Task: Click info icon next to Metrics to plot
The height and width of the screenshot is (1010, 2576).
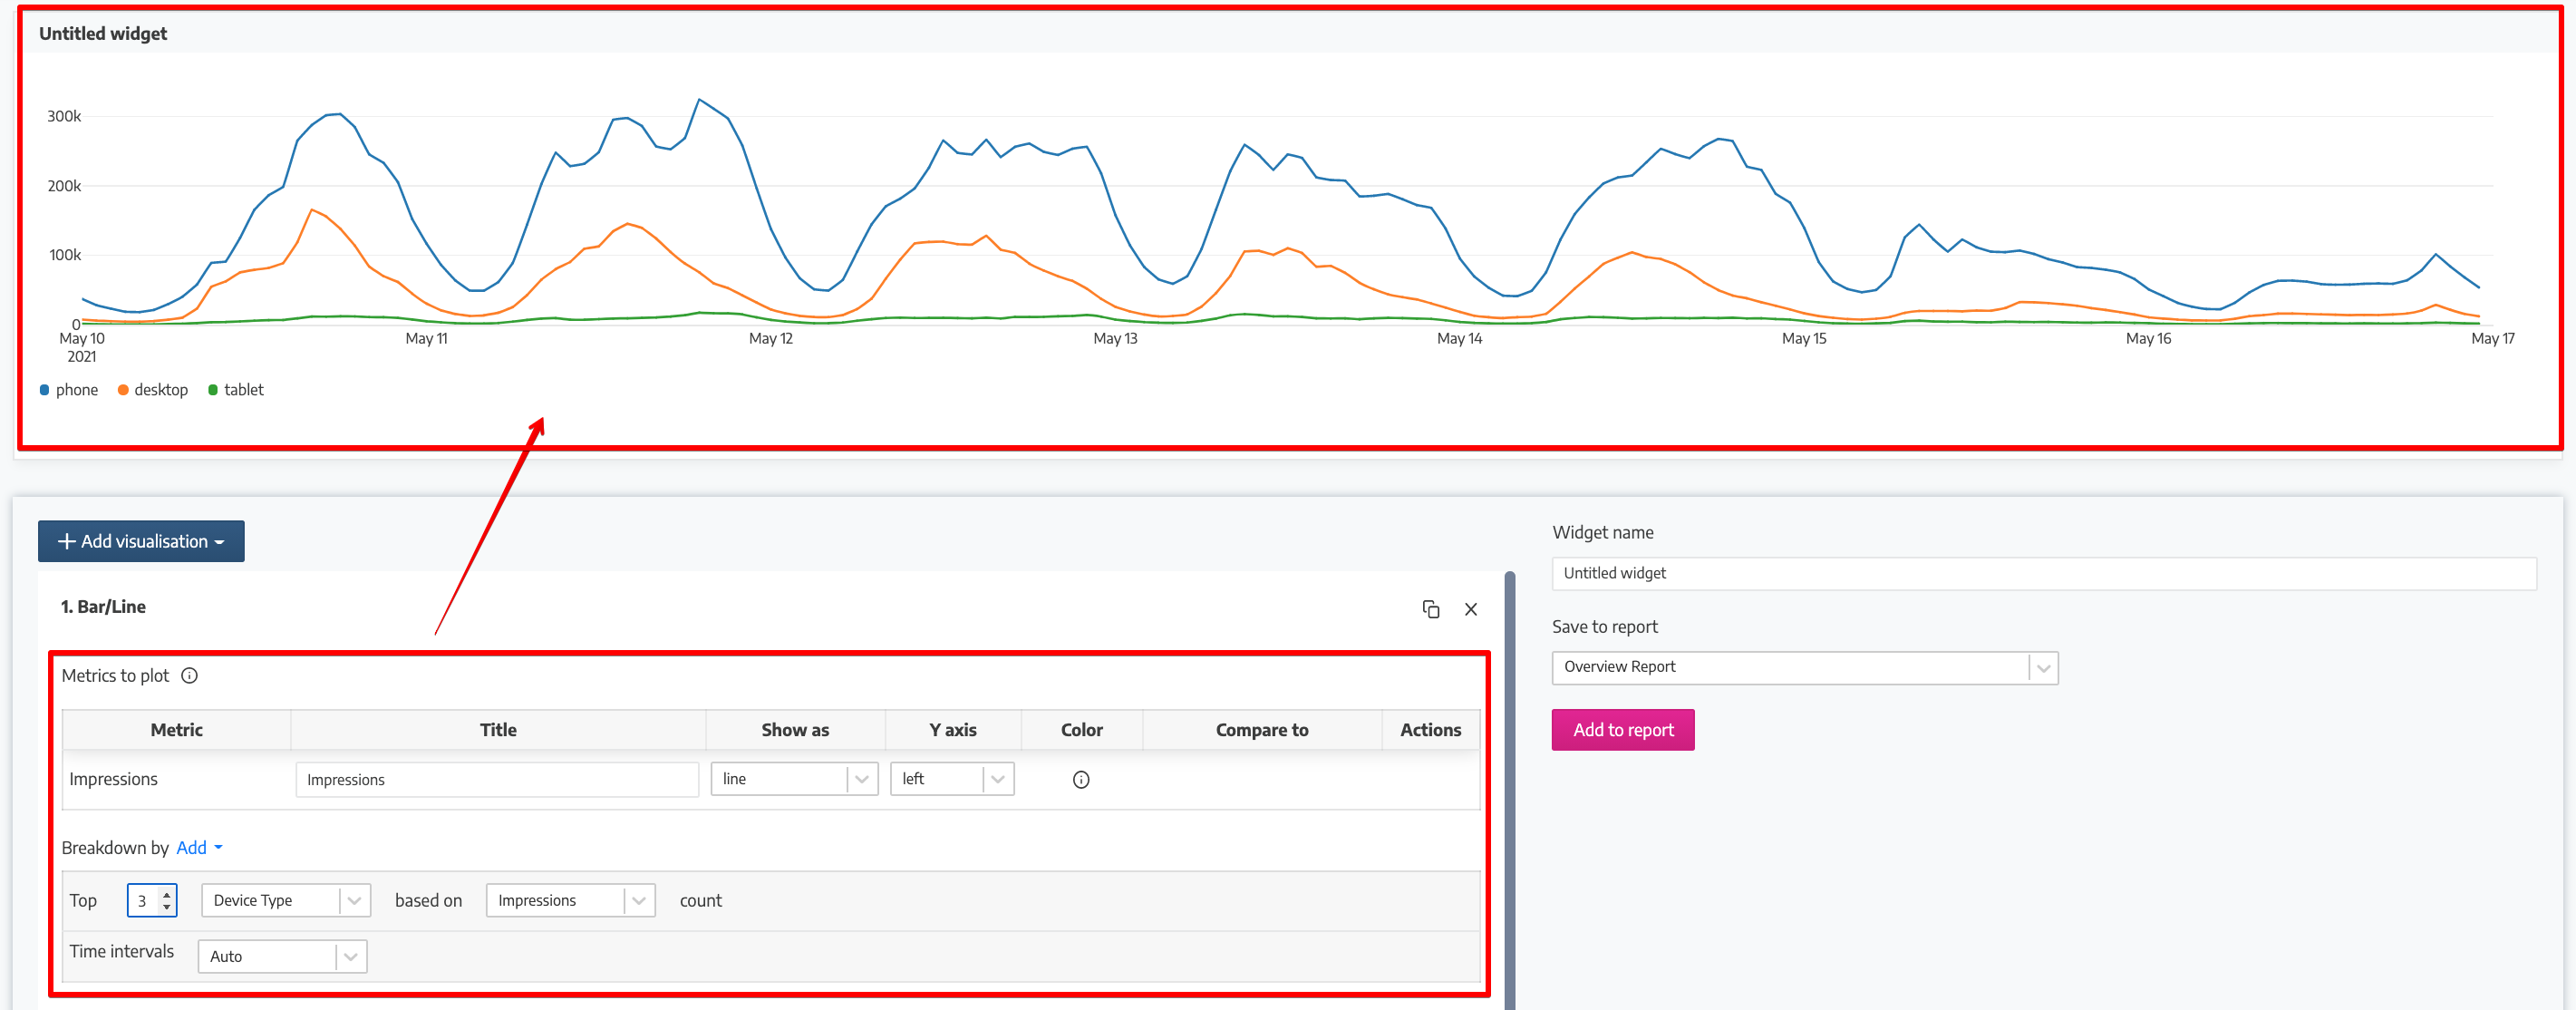Action: 189,676
